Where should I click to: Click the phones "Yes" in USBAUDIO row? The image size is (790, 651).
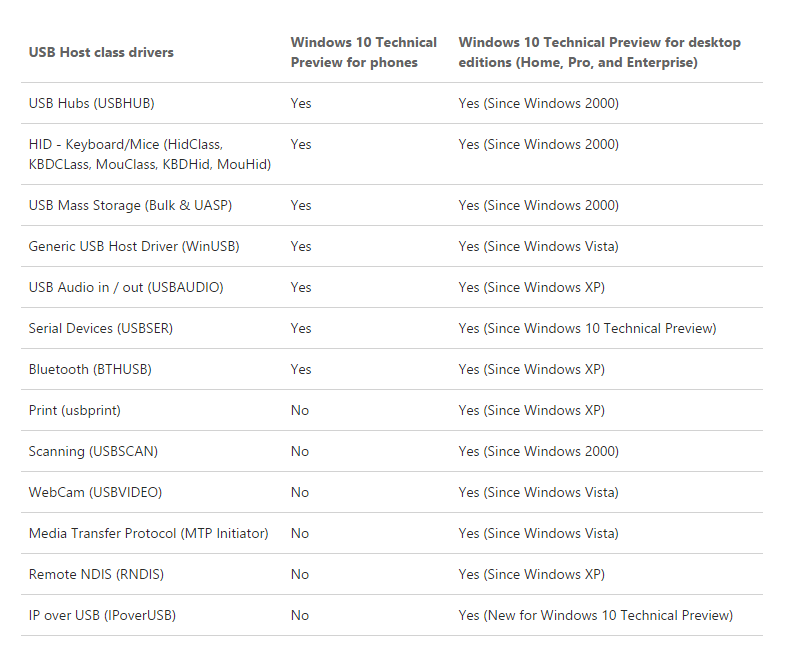point(301,288)
